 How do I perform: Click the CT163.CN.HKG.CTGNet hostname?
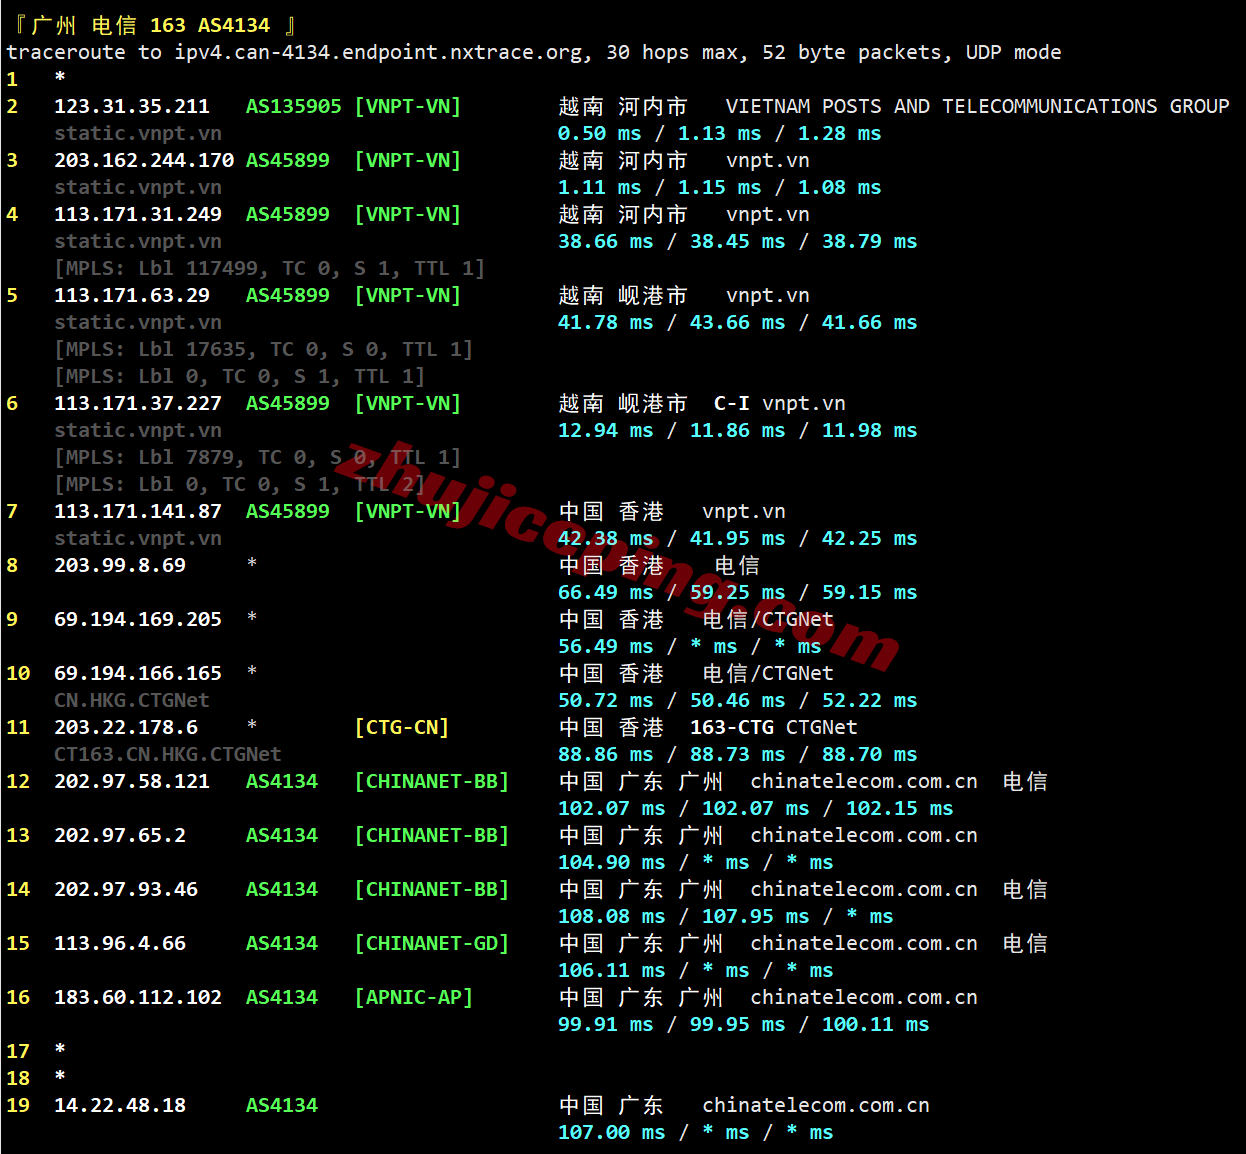click(x=168, y=754)
